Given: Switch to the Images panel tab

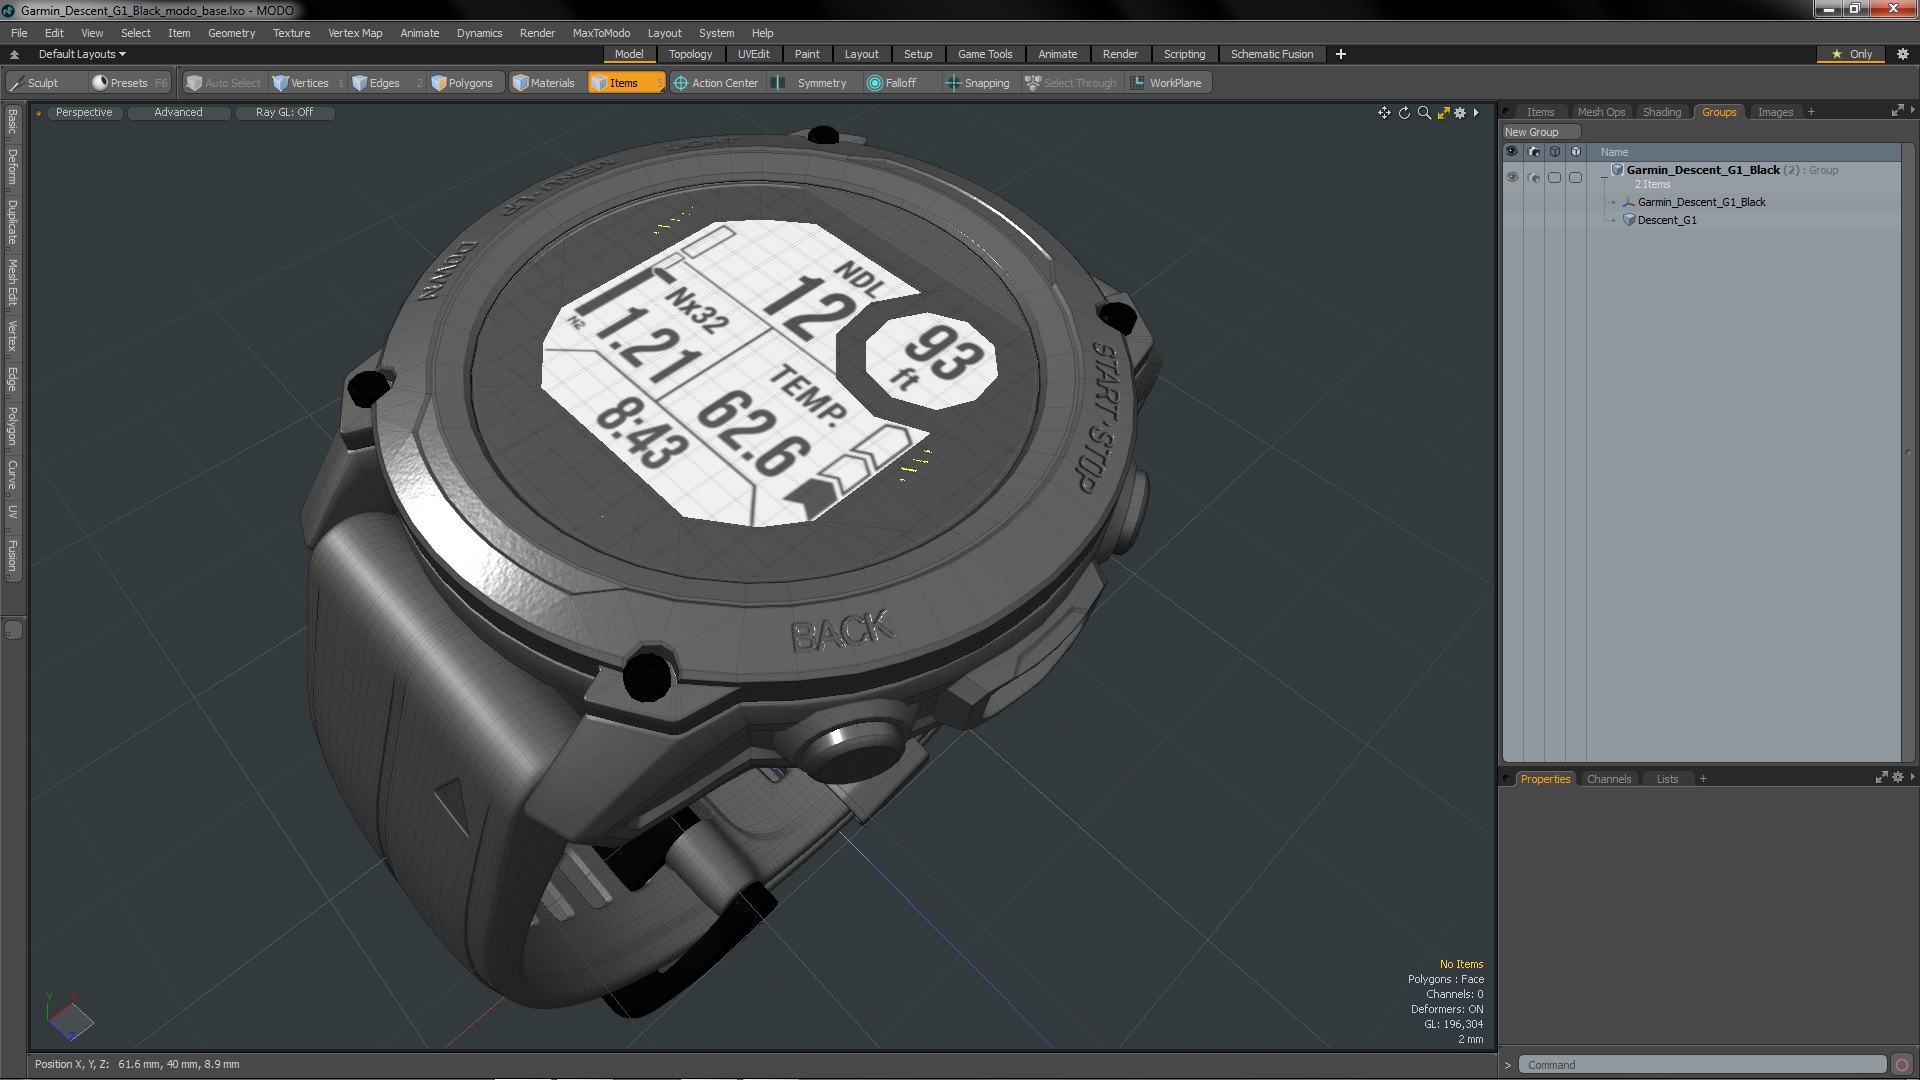Looking at the screenshot, I should click(1775, 112).
